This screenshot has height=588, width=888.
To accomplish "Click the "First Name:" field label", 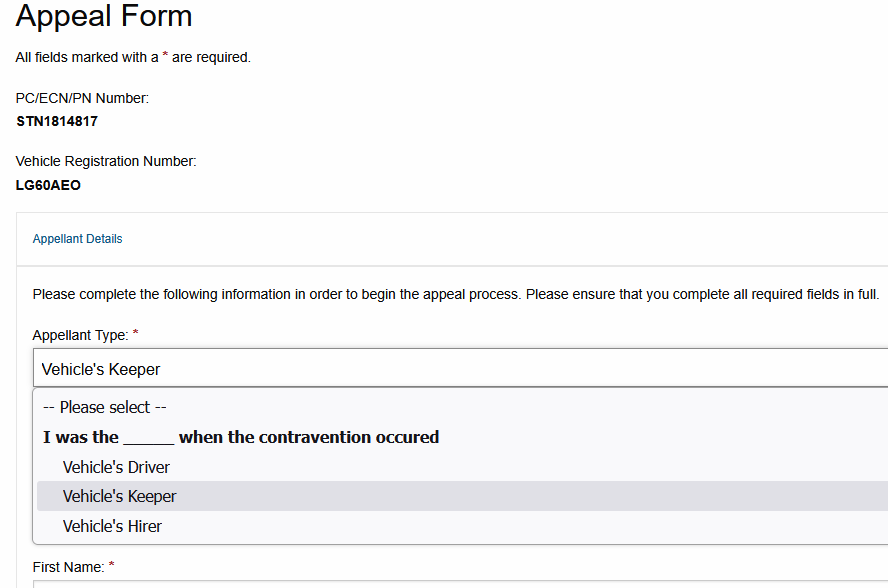I will pos(68,567).
